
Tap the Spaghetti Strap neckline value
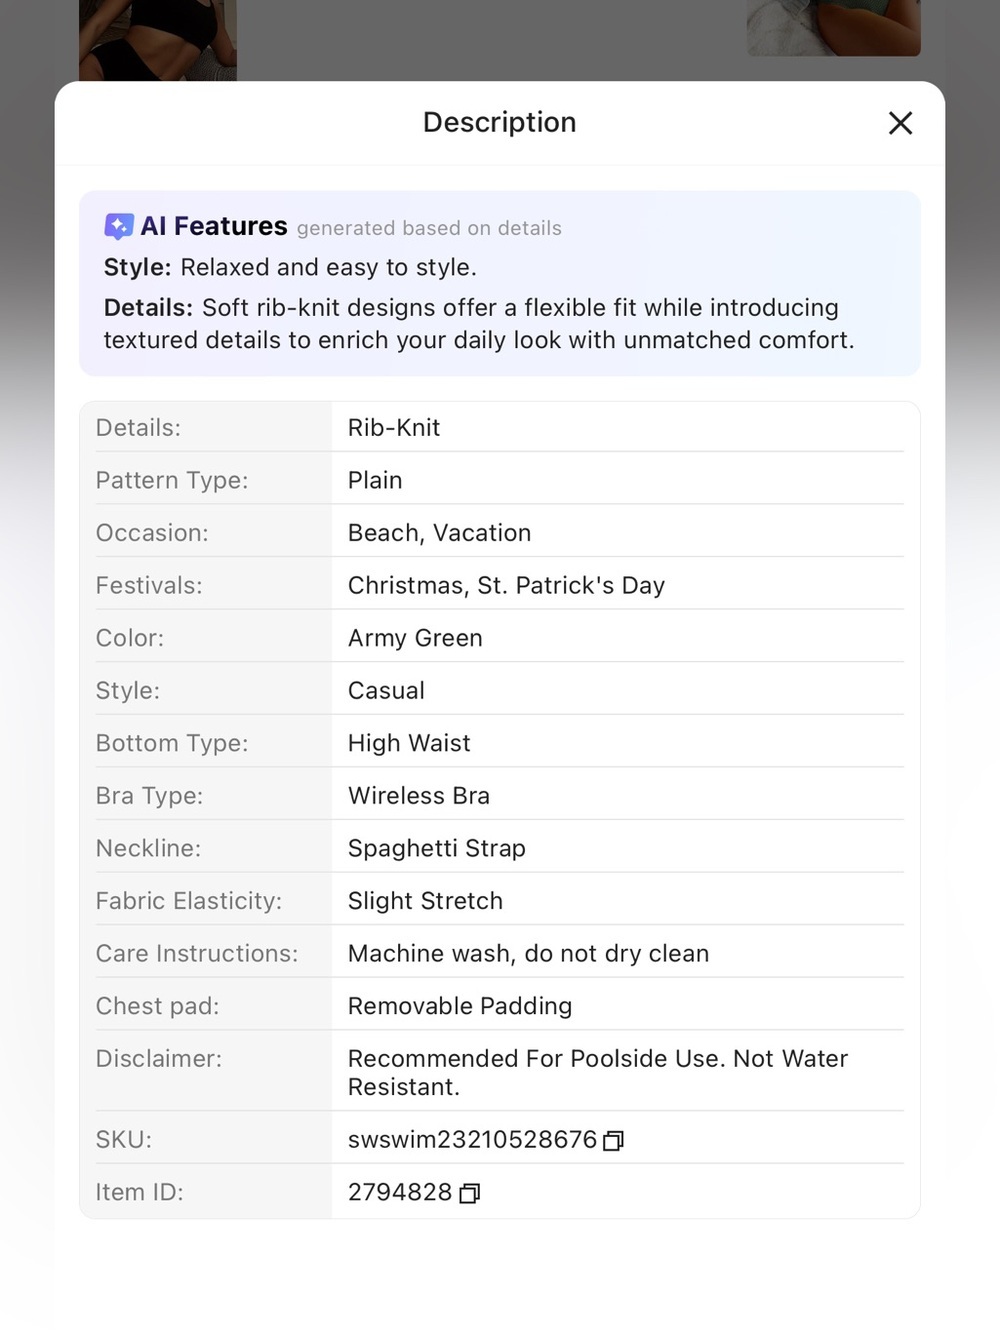coord(437,848)
